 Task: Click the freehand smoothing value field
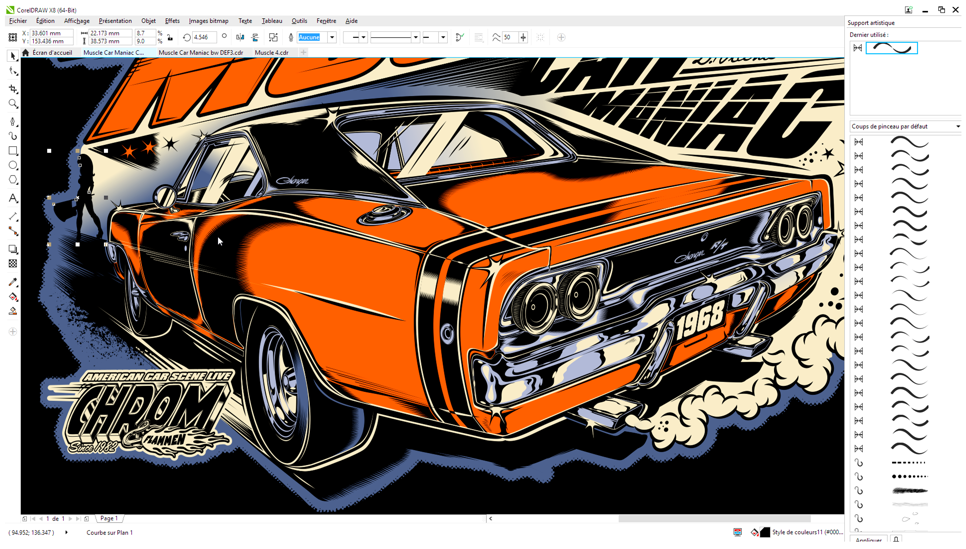(x=509, y=38)
